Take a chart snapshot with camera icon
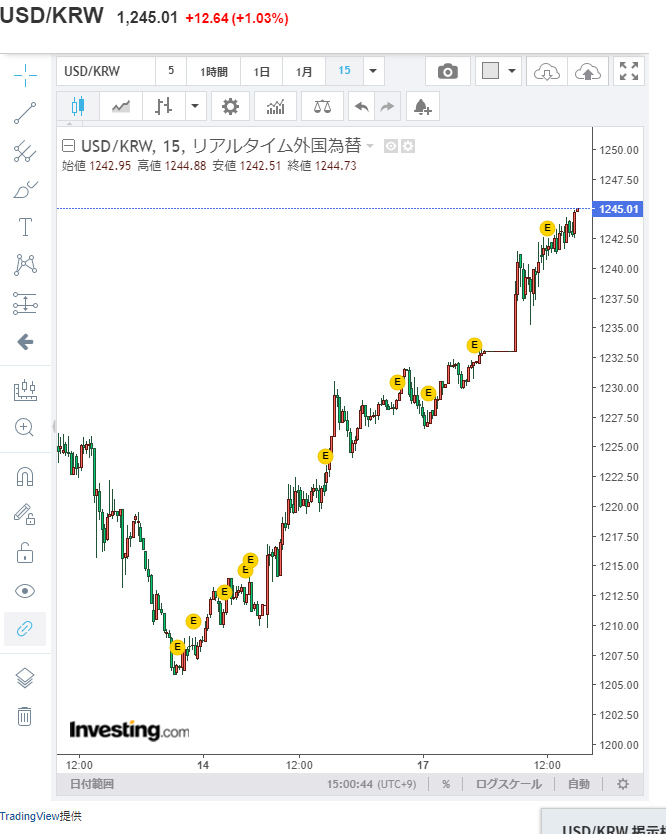666x834 pixels. pos(448,71)
